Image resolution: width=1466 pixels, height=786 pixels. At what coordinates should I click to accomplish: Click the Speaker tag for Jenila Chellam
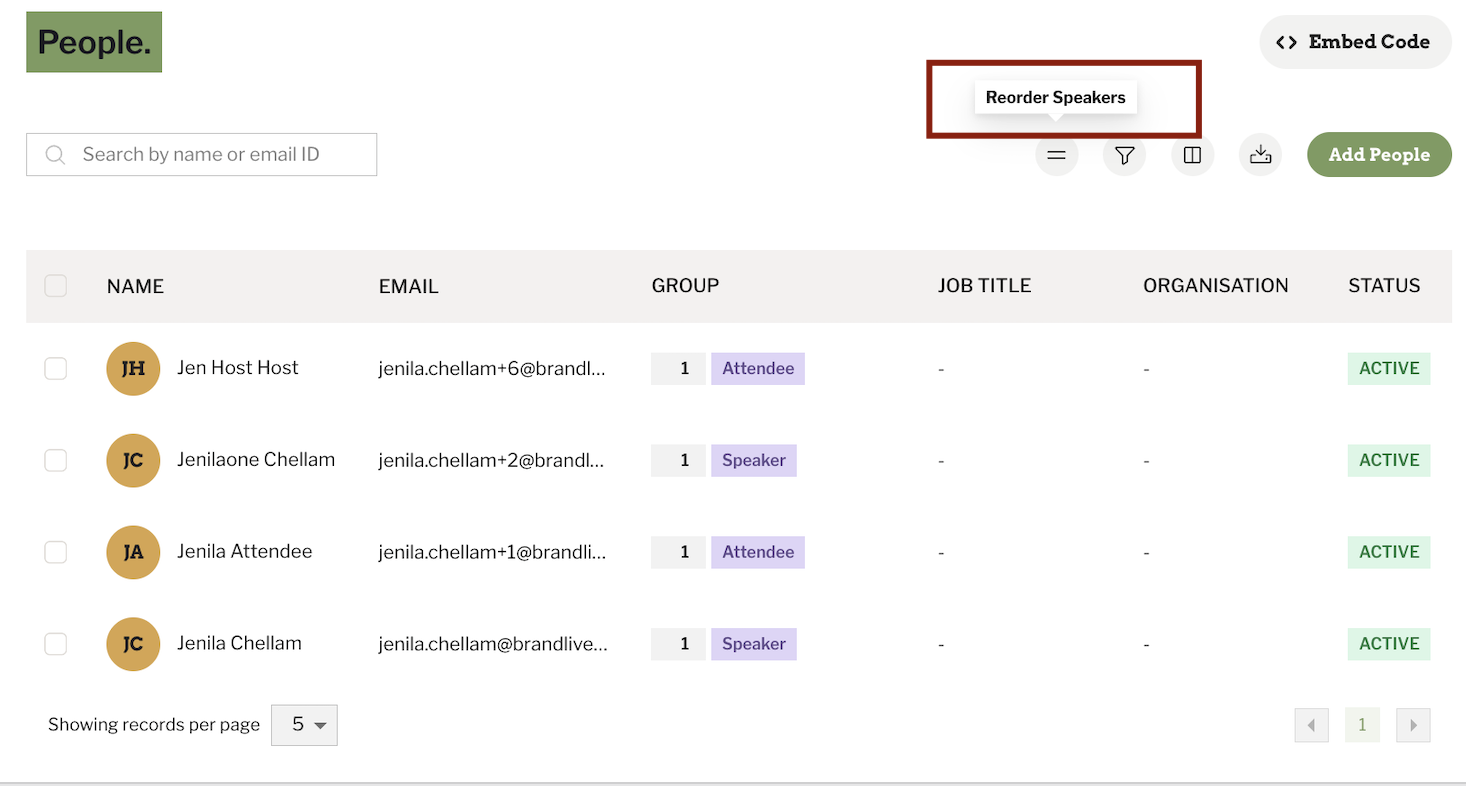point(754,644)
